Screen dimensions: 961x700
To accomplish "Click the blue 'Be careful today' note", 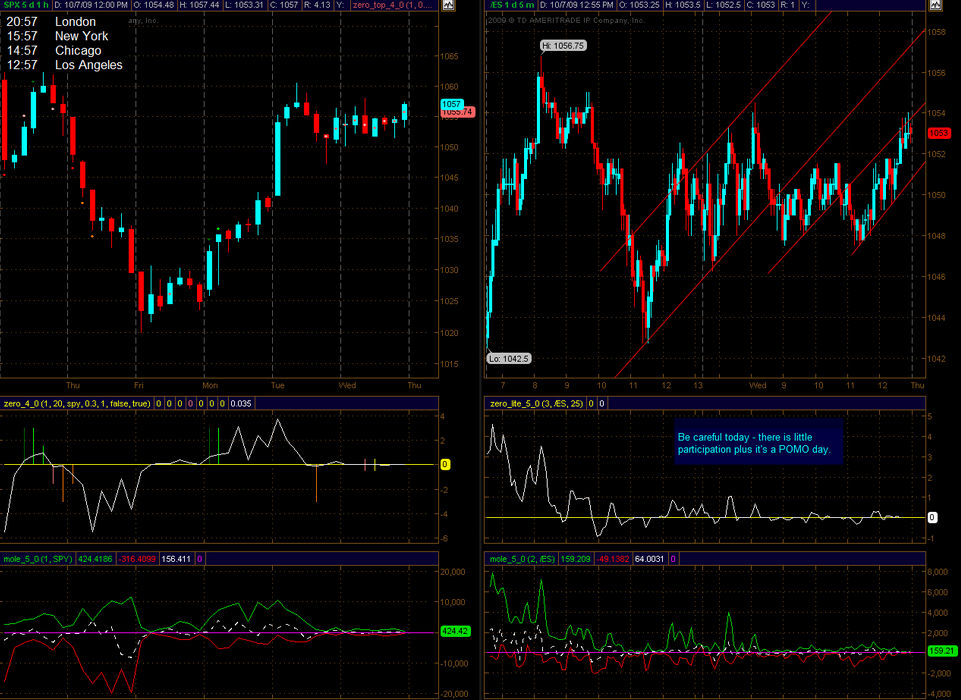I will 761,444.
